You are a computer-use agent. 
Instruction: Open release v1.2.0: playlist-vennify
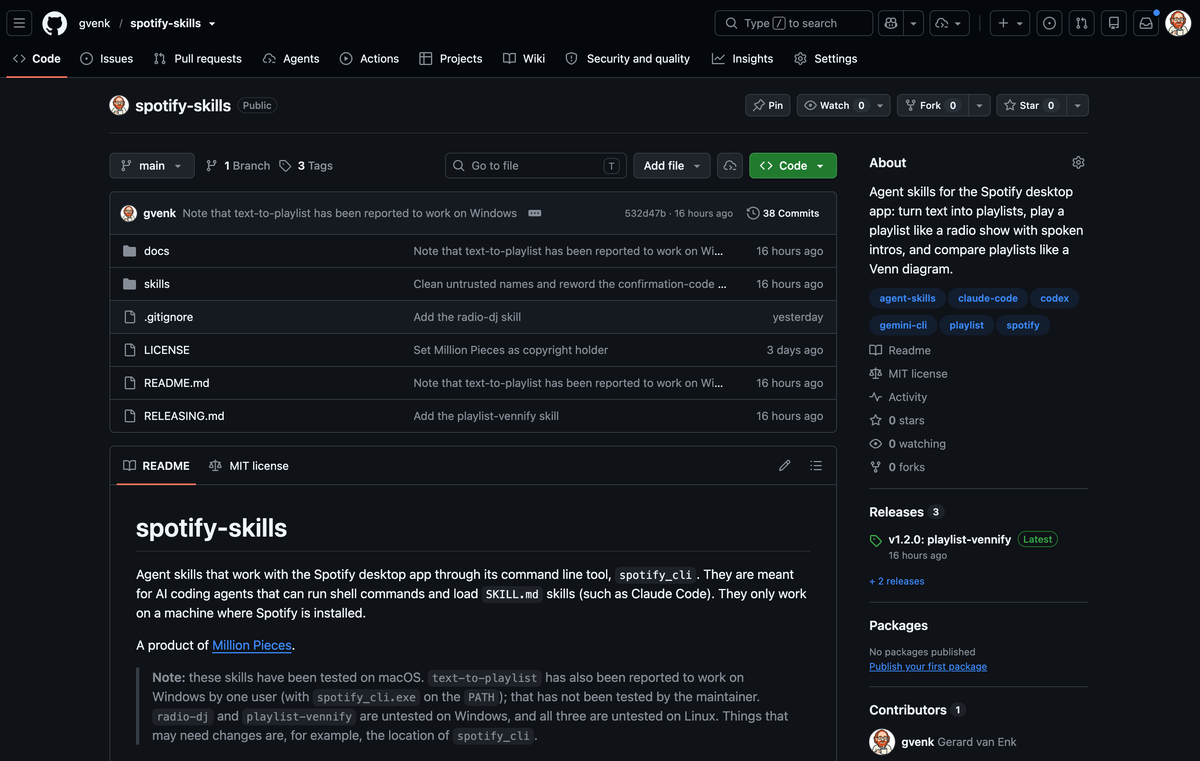click(950, 539)
